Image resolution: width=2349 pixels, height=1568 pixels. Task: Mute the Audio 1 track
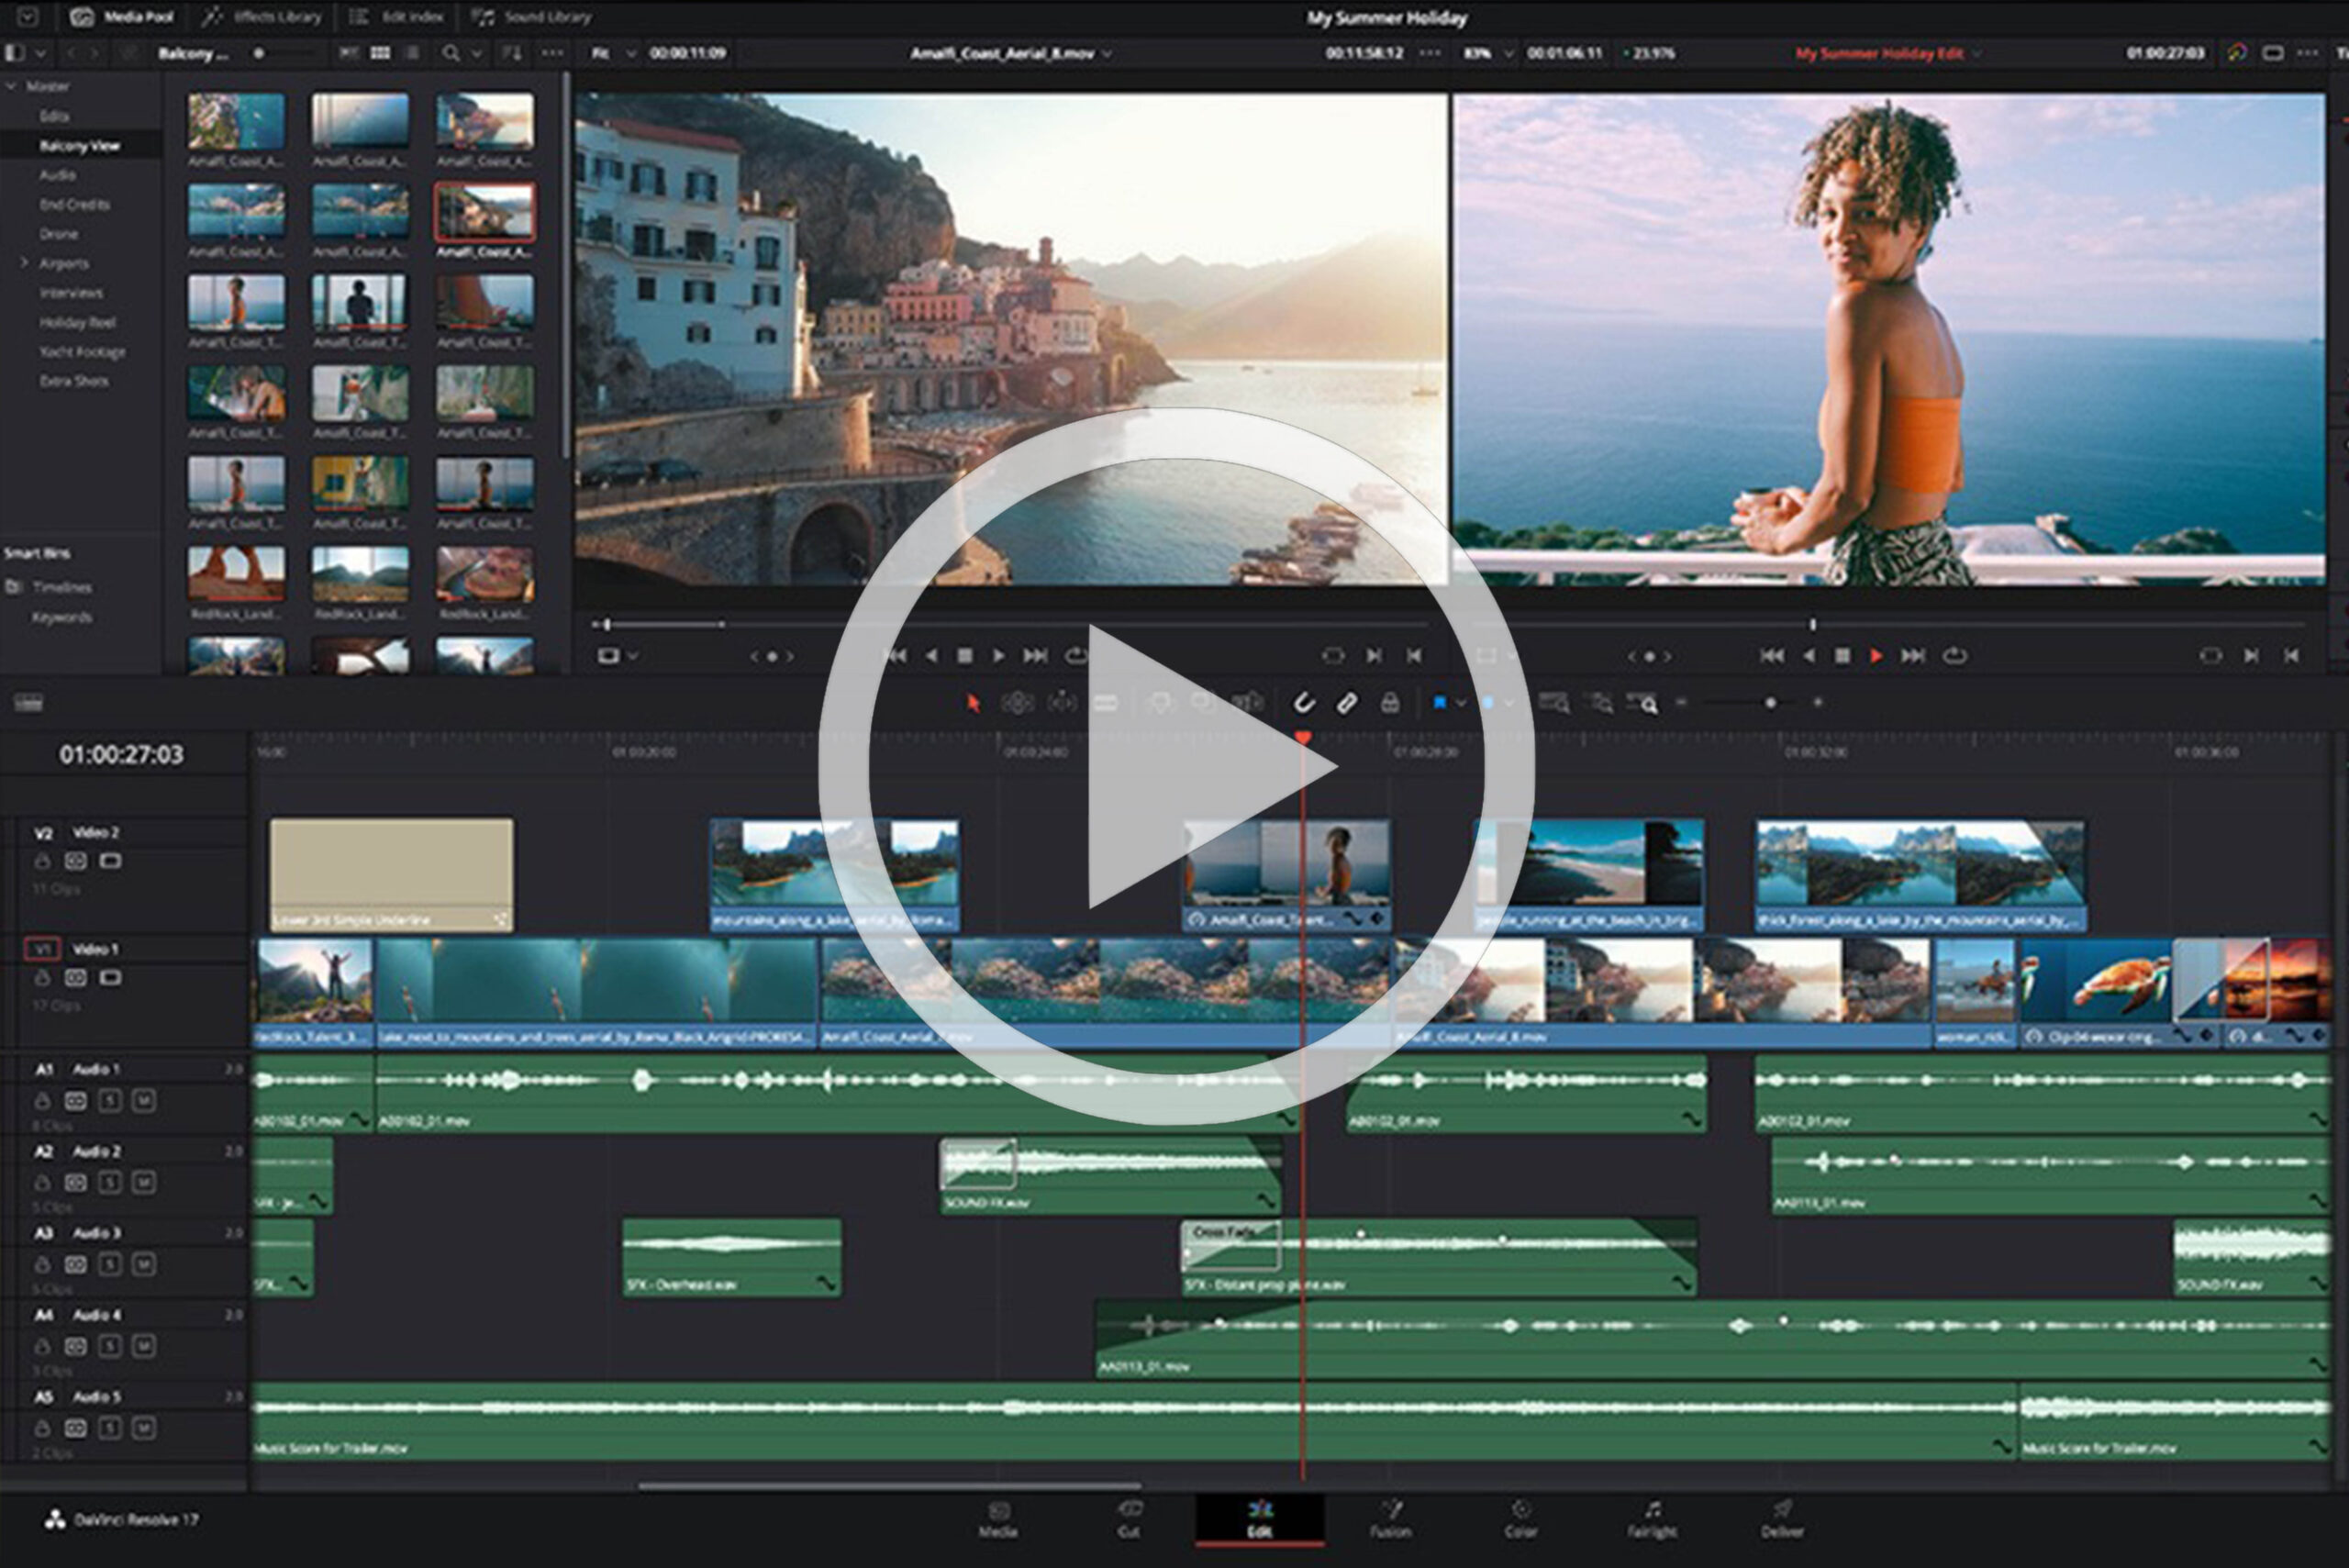(144, 1101)
